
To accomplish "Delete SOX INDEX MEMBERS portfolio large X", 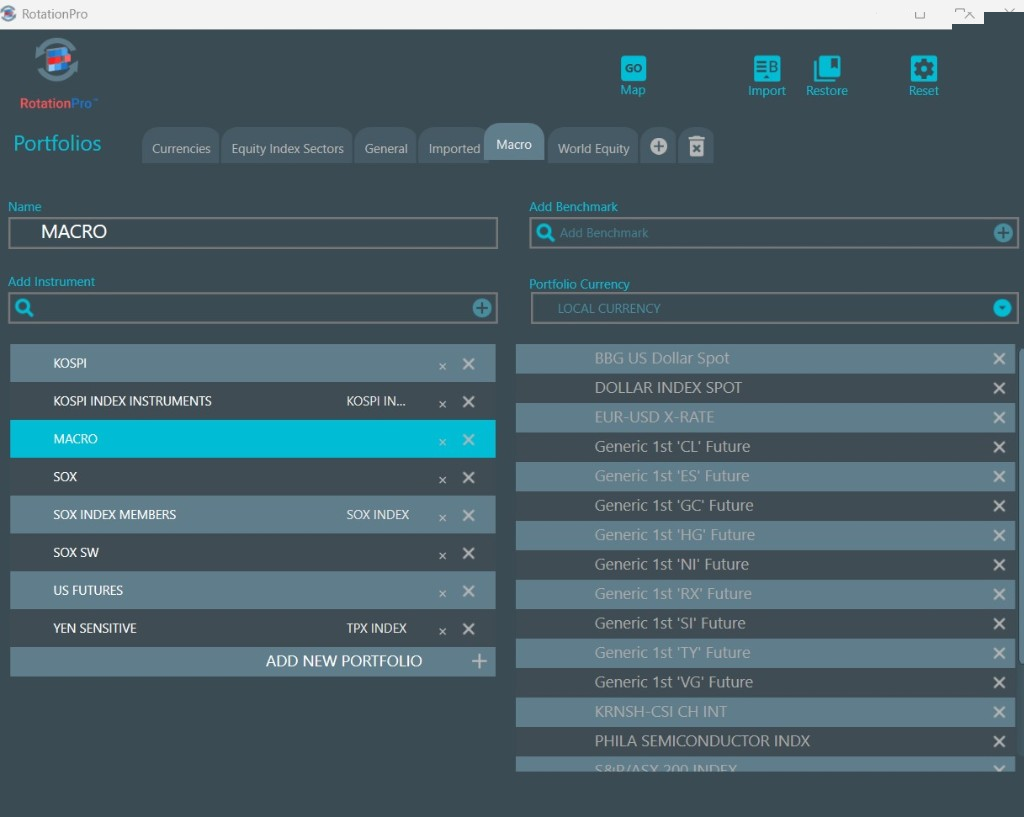I will (468, 515).
